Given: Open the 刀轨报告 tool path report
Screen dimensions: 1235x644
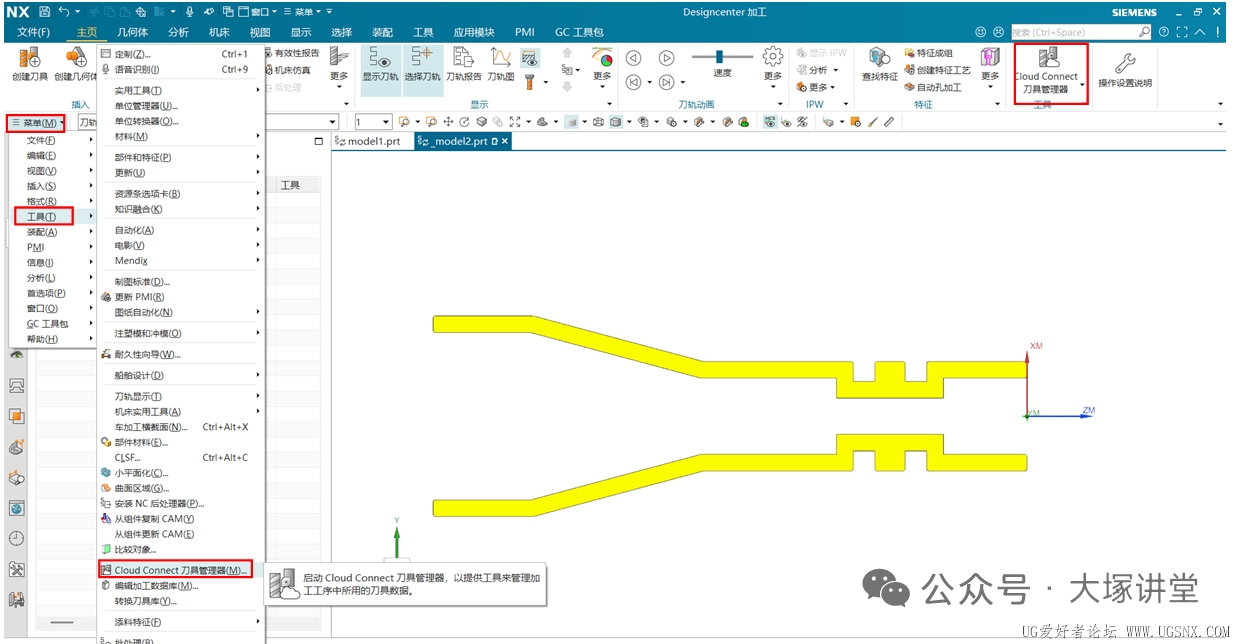Looking at the screenshot, I should click(x=463, y=64).
